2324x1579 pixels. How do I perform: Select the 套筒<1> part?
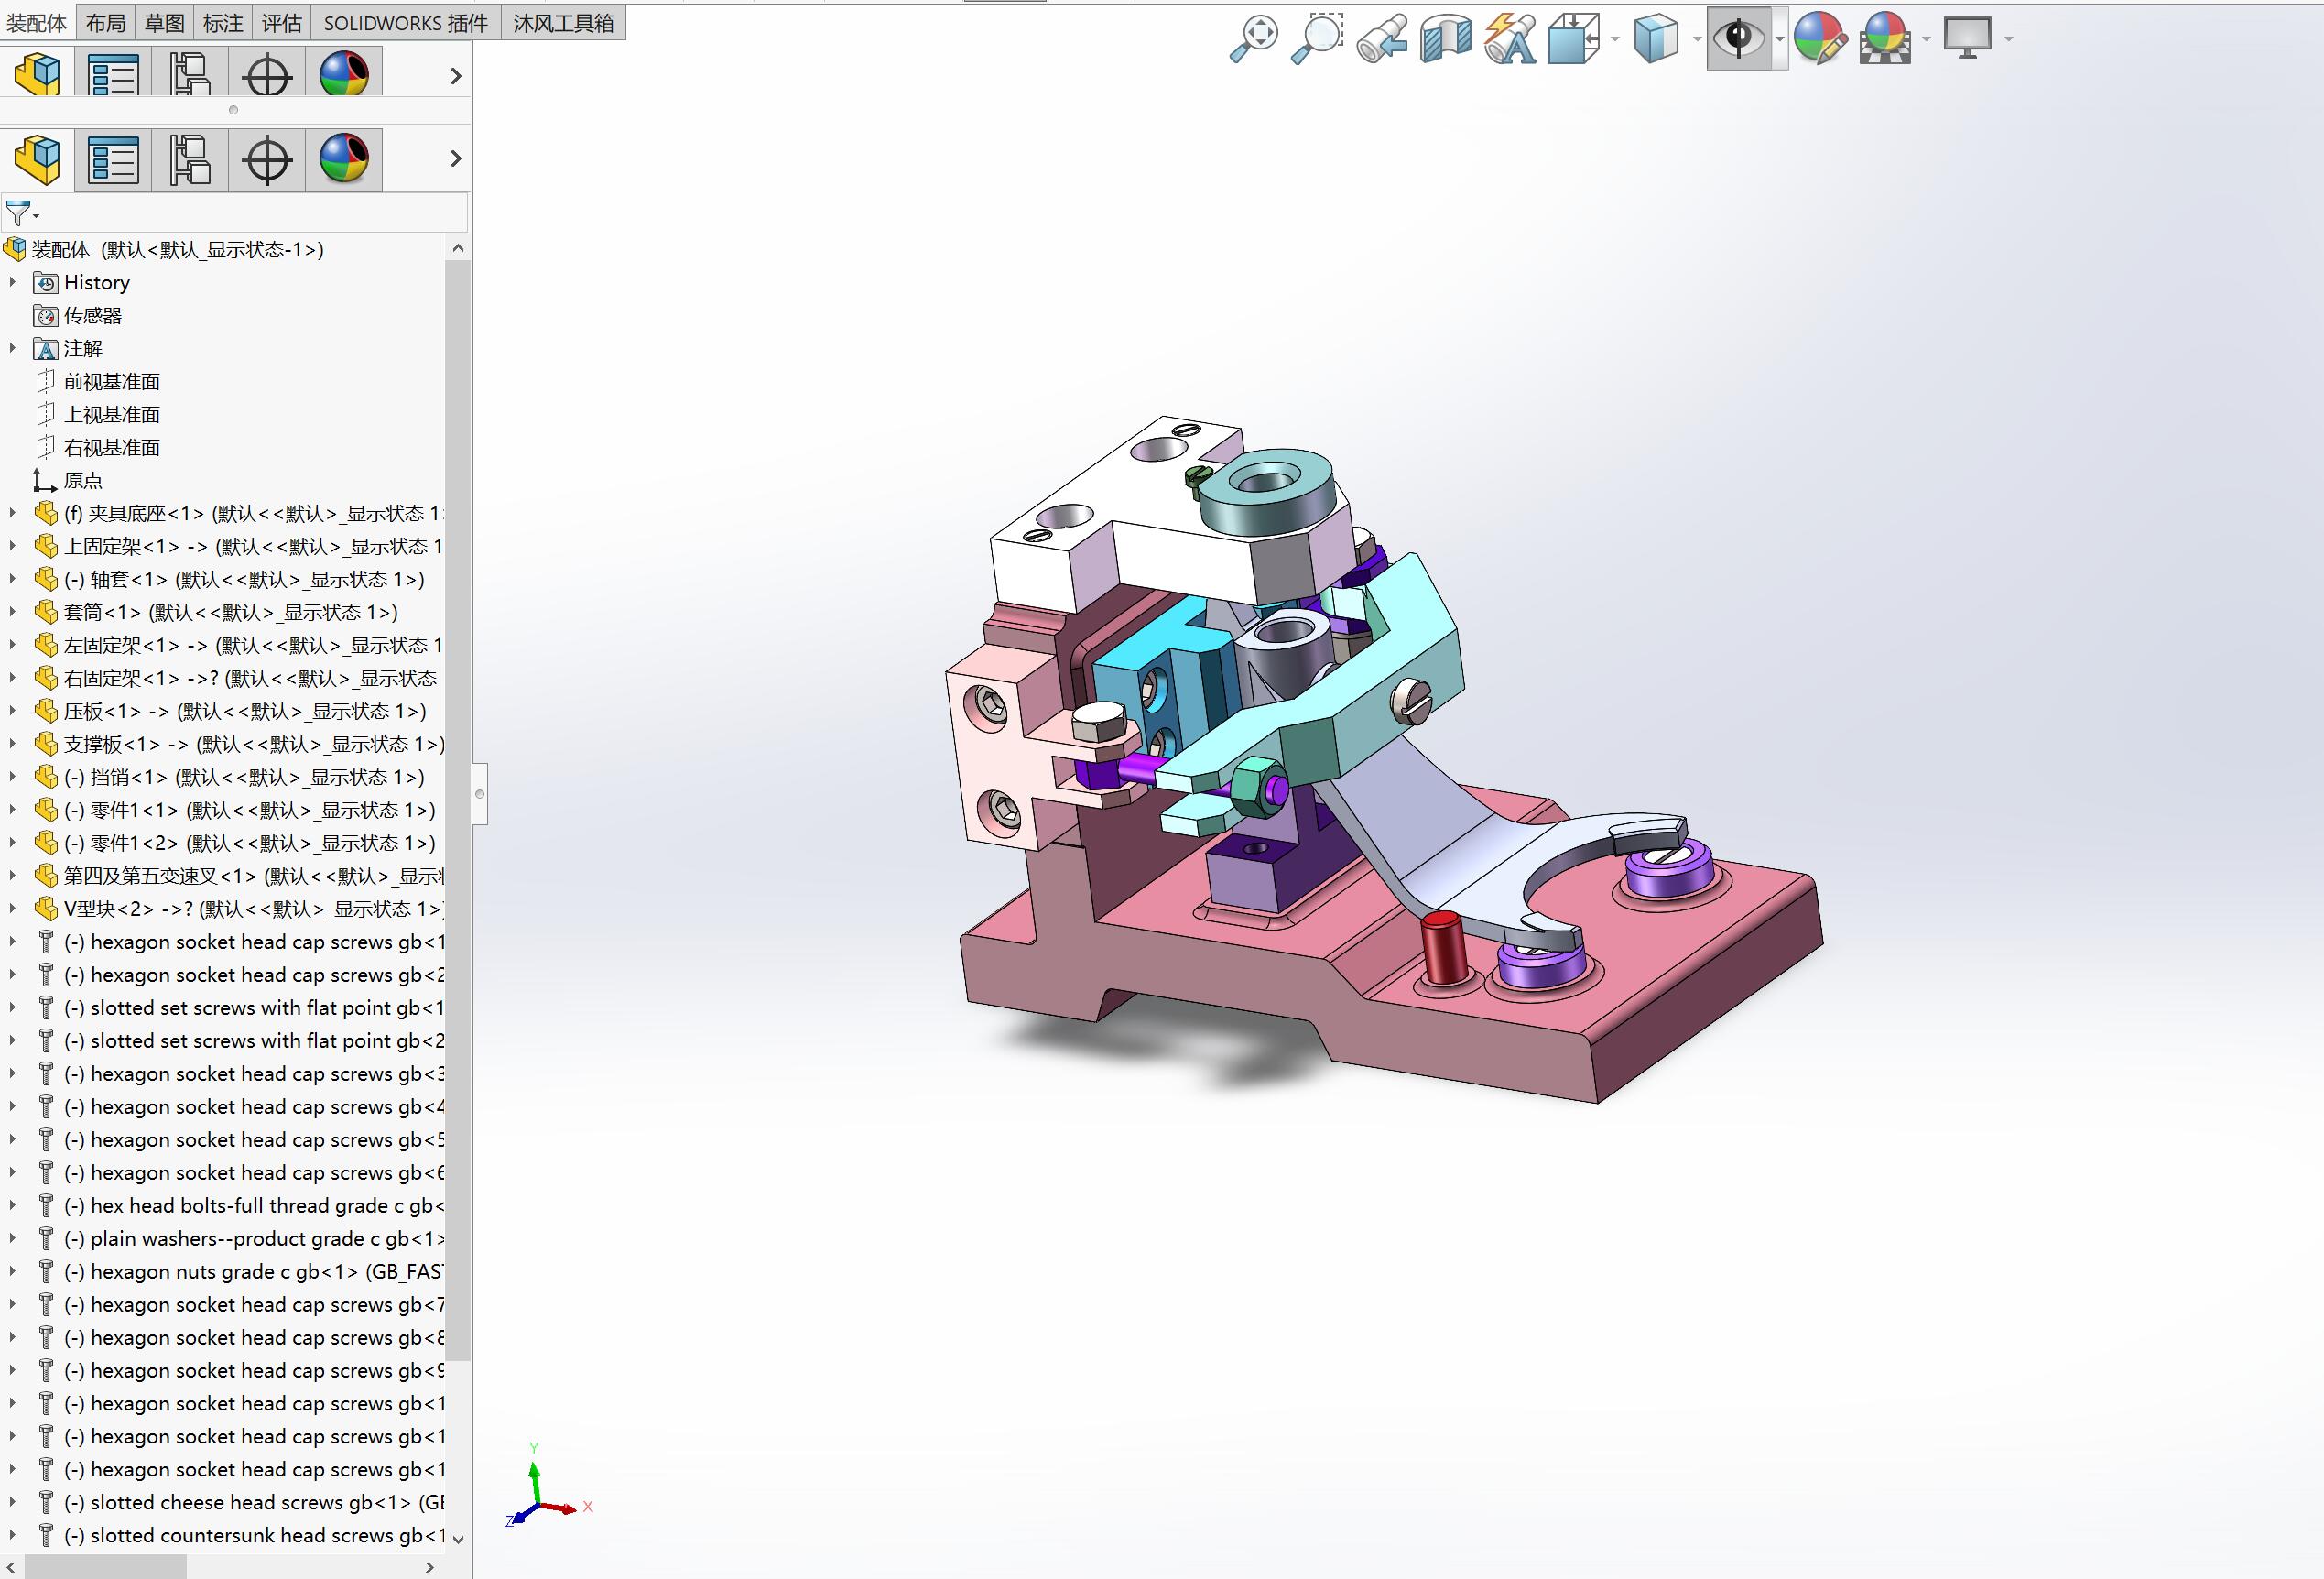231,613
